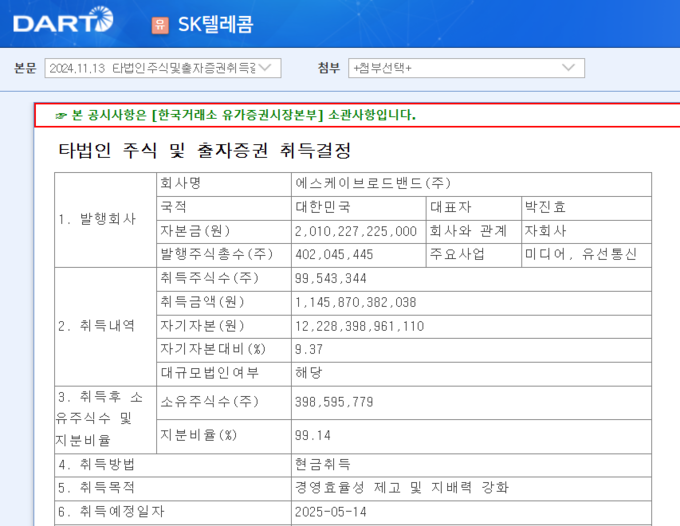This screenshot has width=680, height=526.
Task: Click the label 발행주식총수(주)
Action: 217,254
